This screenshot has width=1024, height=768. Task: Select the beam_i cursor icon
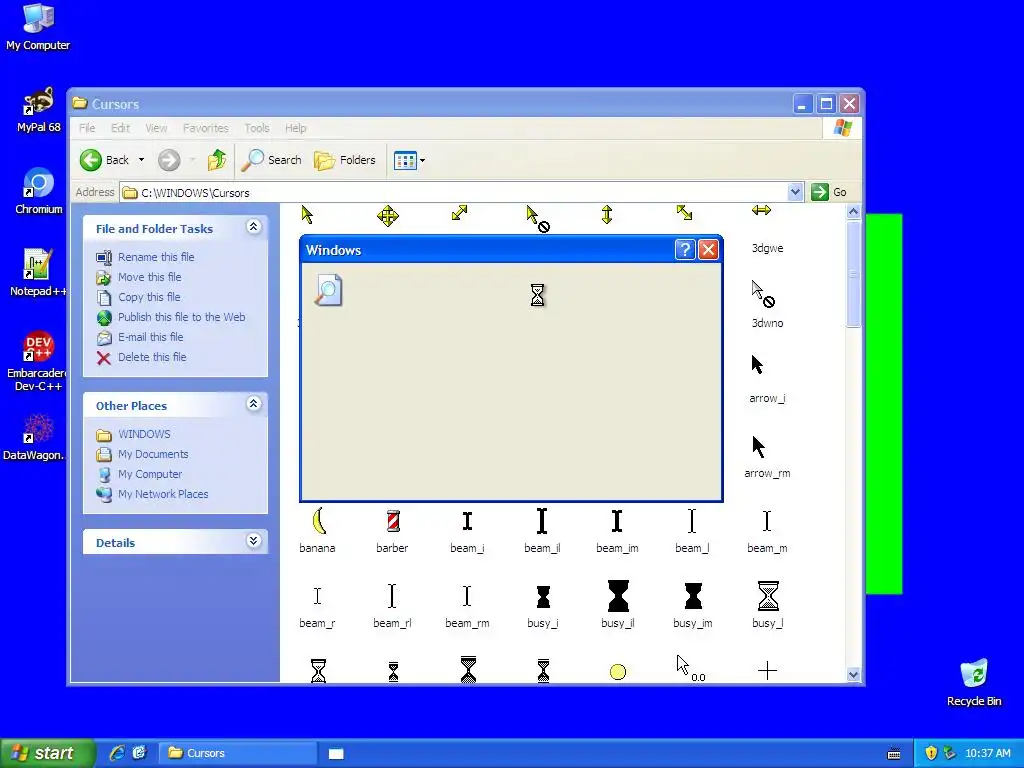click(x=467, y=521)
